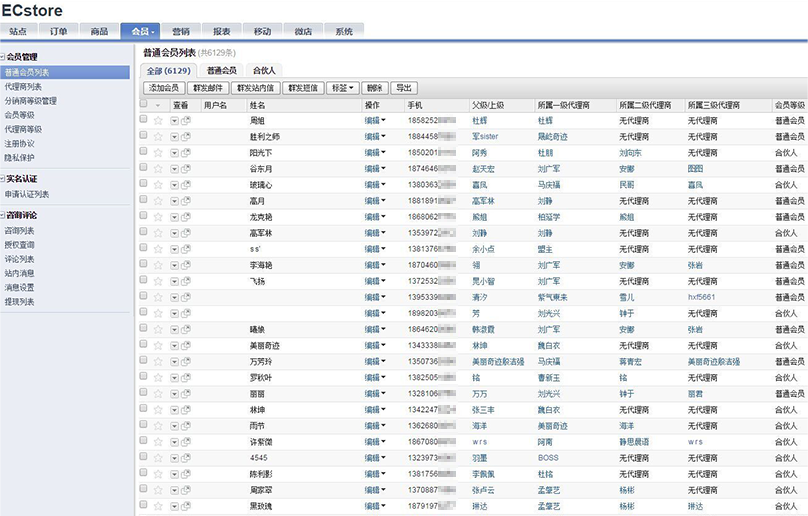This screenshot has width=808, height=516.
Task: Expand row detail icon for 高月
Action: (174, 201)
